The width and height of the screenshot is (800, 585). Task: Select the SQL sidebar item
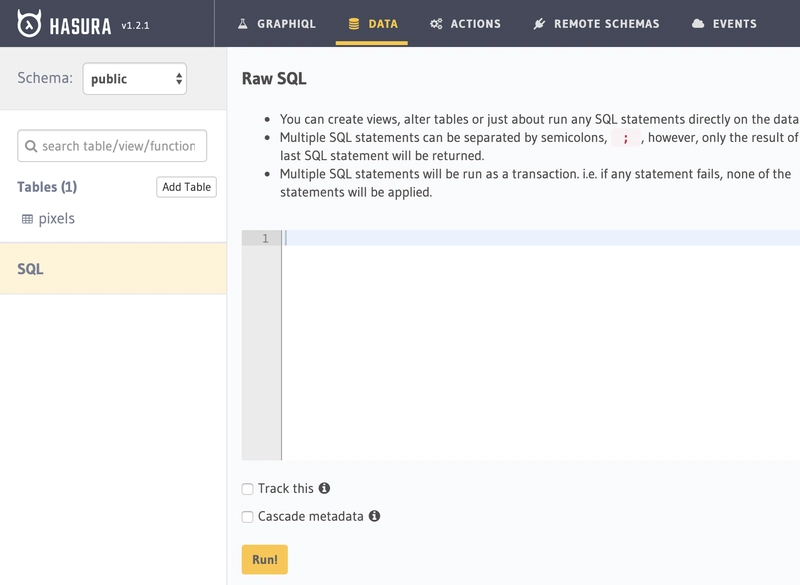click(x=113, y=269)
